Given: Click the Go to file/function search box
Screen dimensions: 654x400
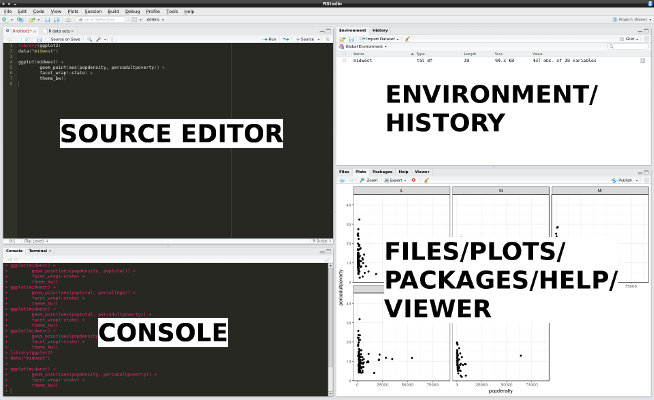Looking at the screenshot, I should pos(99,18).
